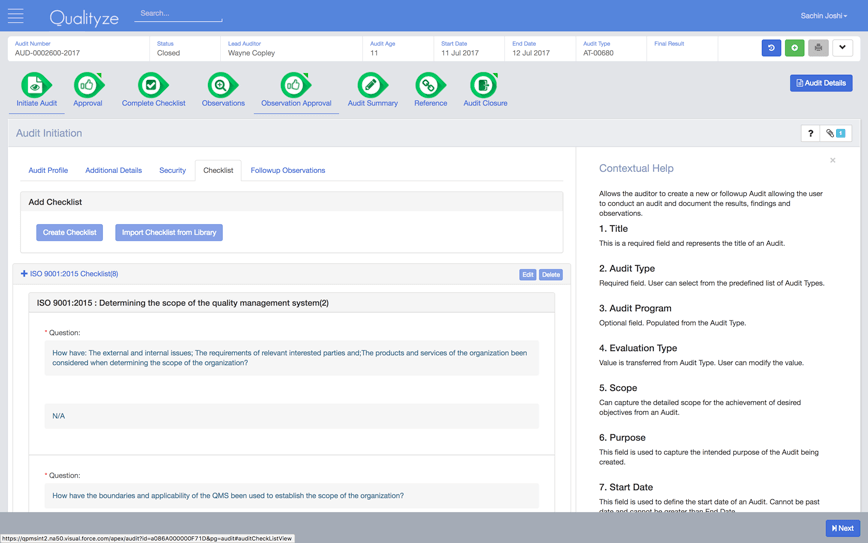Click the Add Checklist panel header
Screen dimensions: 868x543
[x=292, y=202]
